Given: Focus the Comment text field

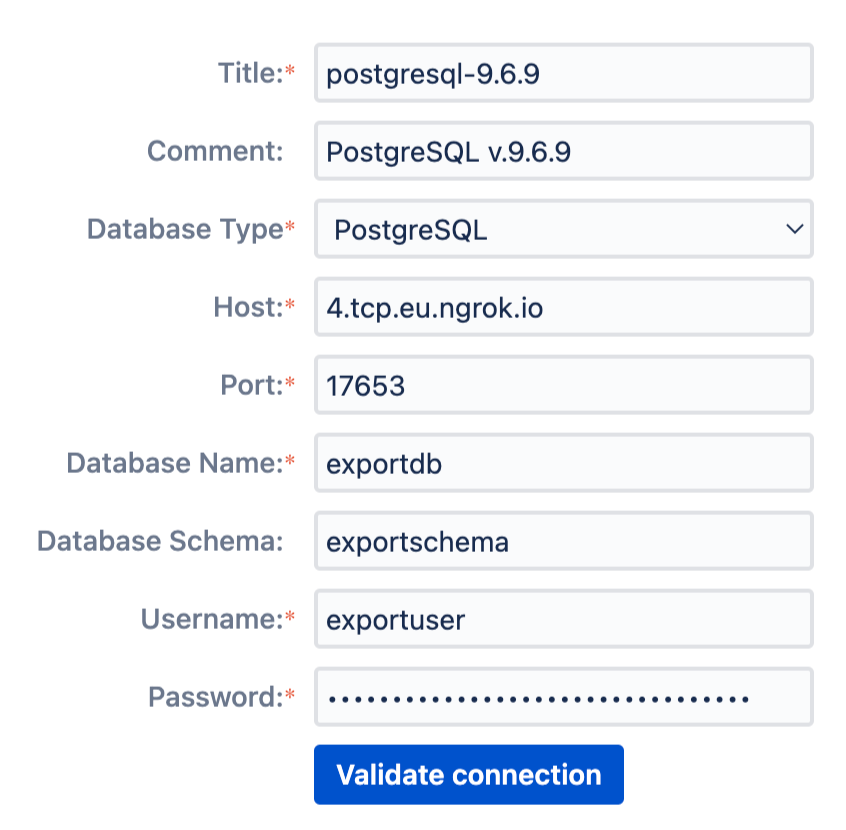Looking at the screenshot, I should pyautogui.click(x=563, y=151).
